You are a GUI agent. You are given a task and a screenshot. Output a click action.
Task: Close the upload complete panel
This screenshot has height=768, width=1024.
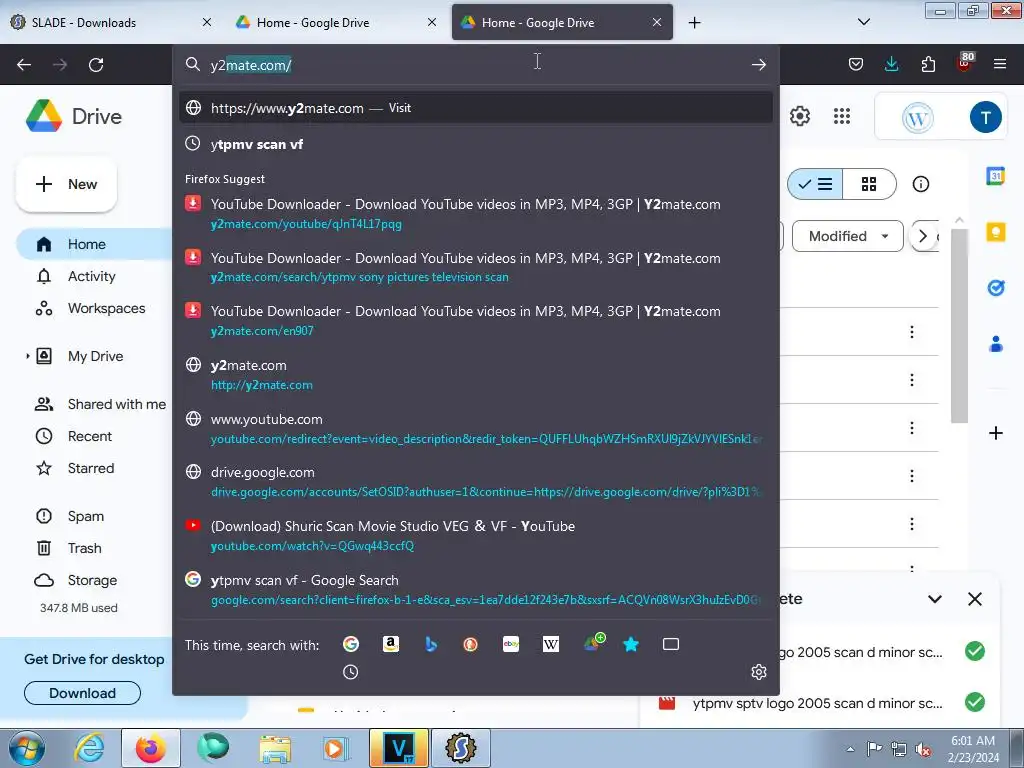coord(974,599)
